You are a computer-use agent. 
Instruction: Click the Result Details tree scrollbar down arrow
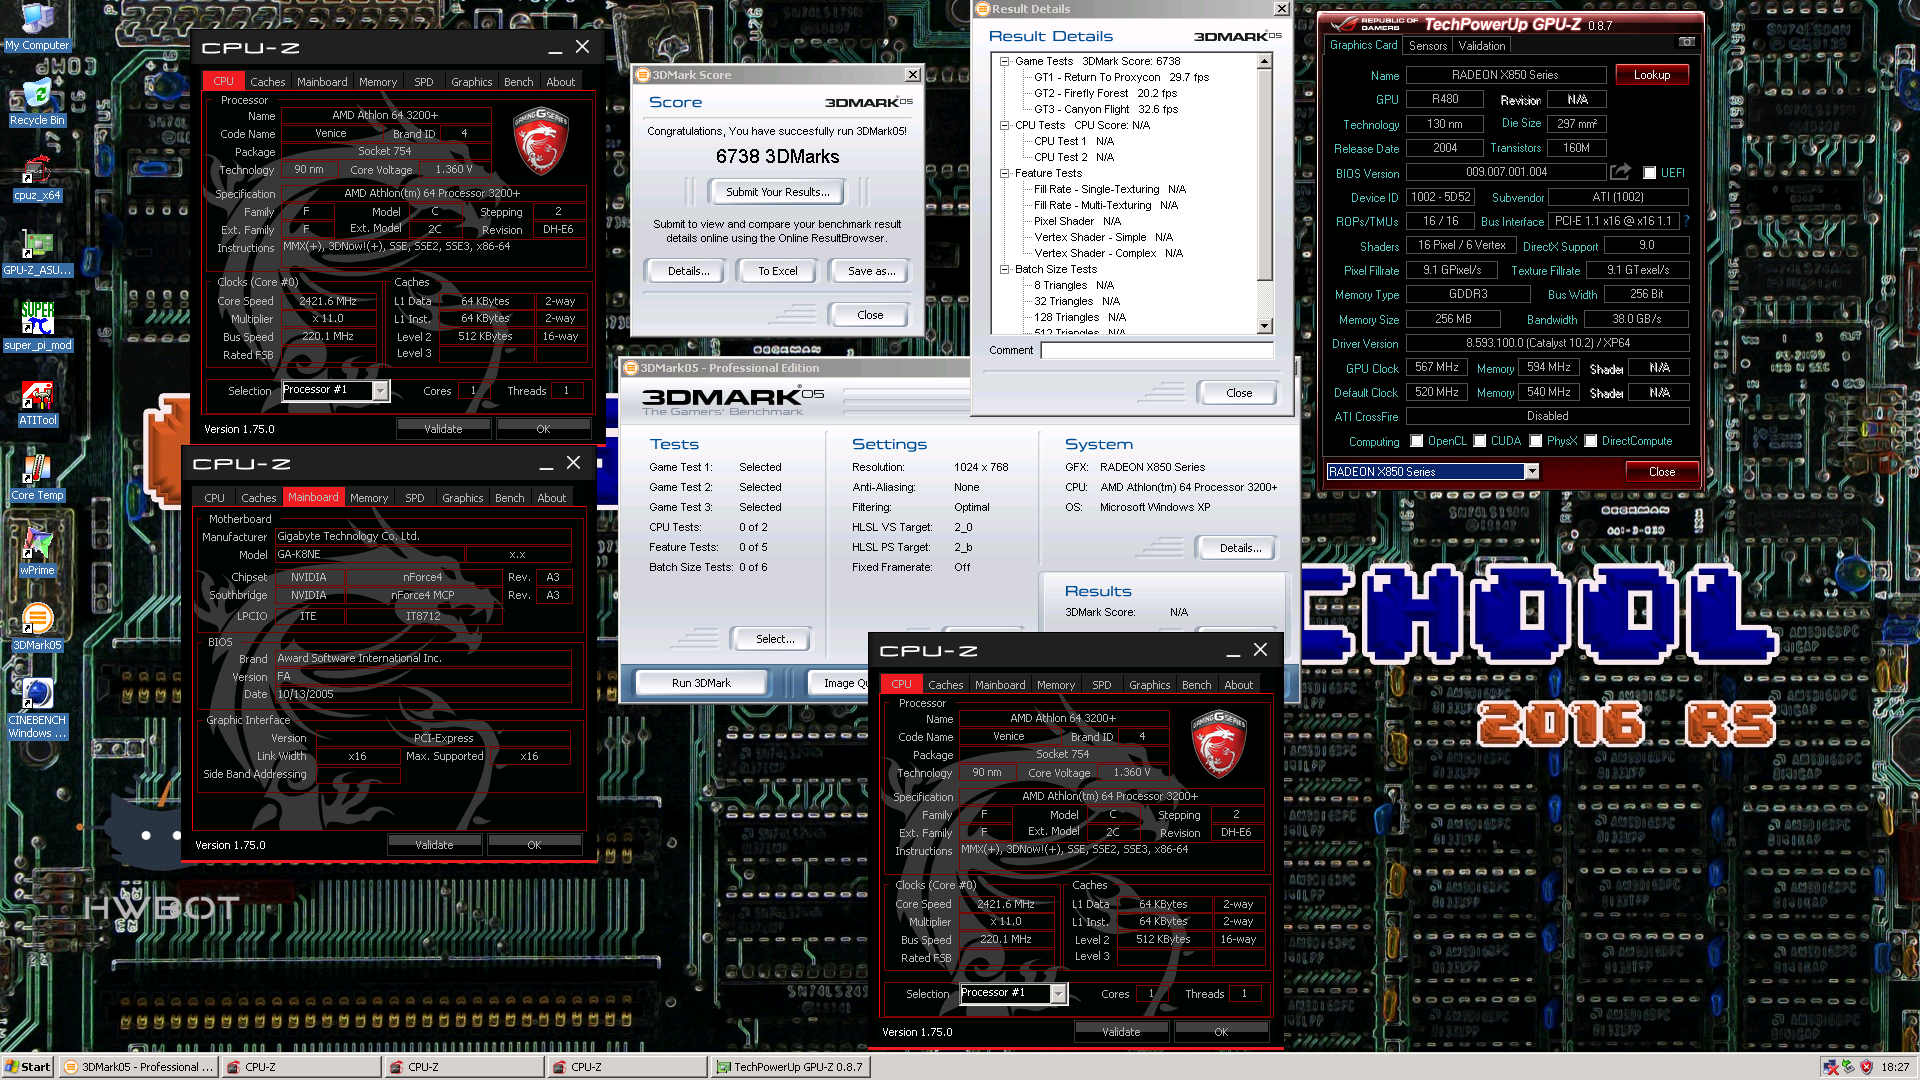1264,326
